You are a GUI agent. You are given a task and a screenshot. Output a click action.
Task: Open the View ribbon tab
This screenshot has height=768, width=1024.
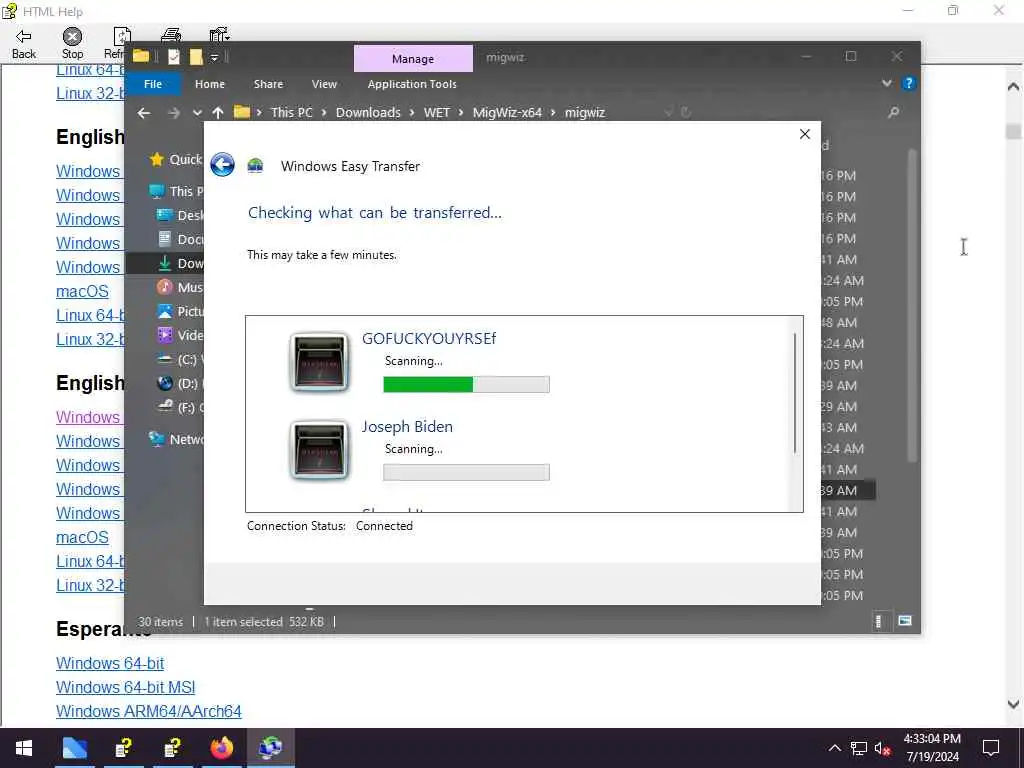(324, 84)
